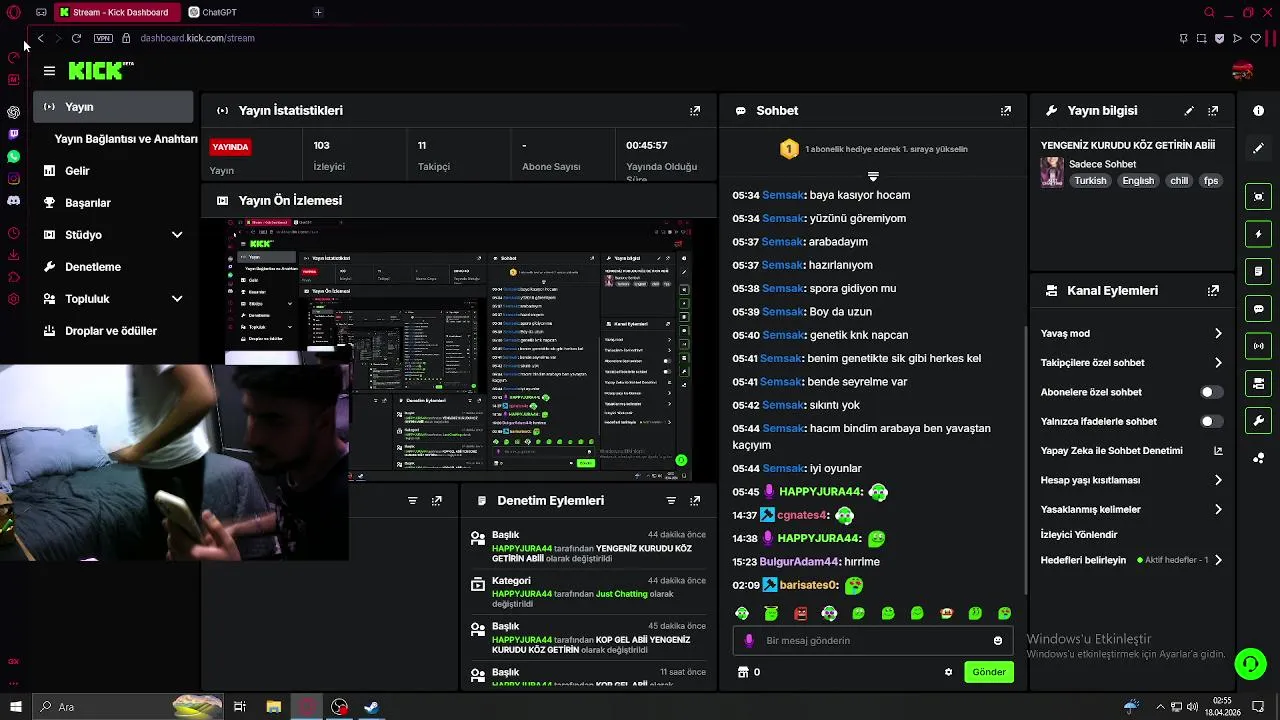The image size is (1280, 720).
Task: Open Twitch in Opera sidebar
Action: pos(13,134)
